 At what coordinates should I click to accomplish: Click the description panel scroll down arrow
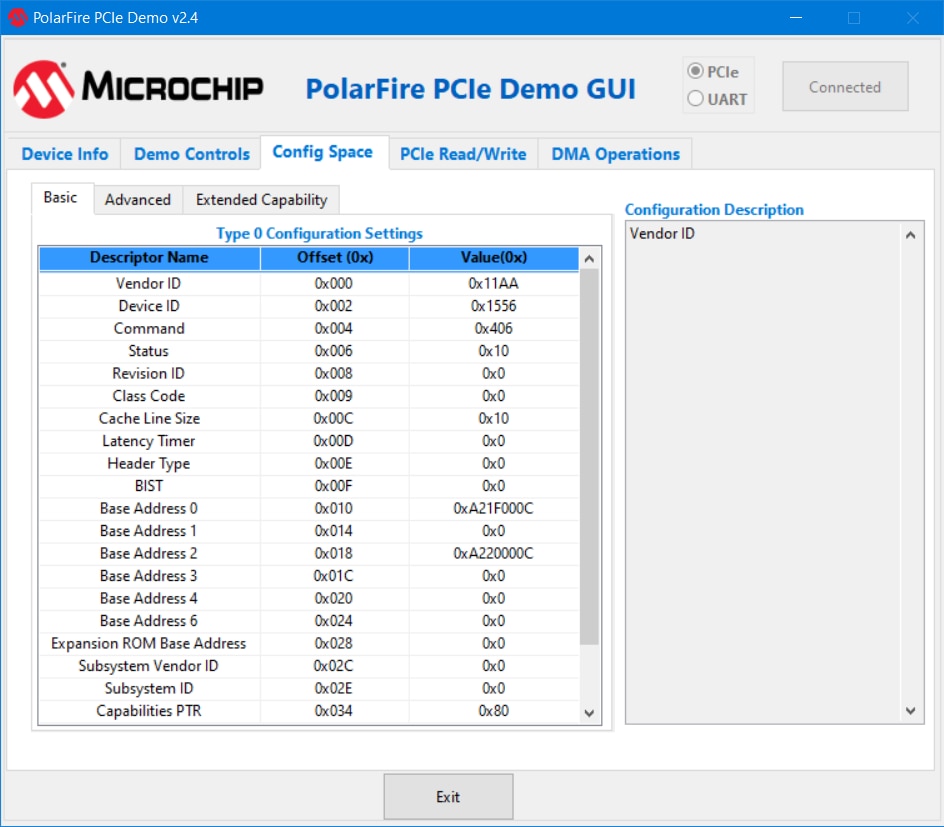[x=910, y=711]
